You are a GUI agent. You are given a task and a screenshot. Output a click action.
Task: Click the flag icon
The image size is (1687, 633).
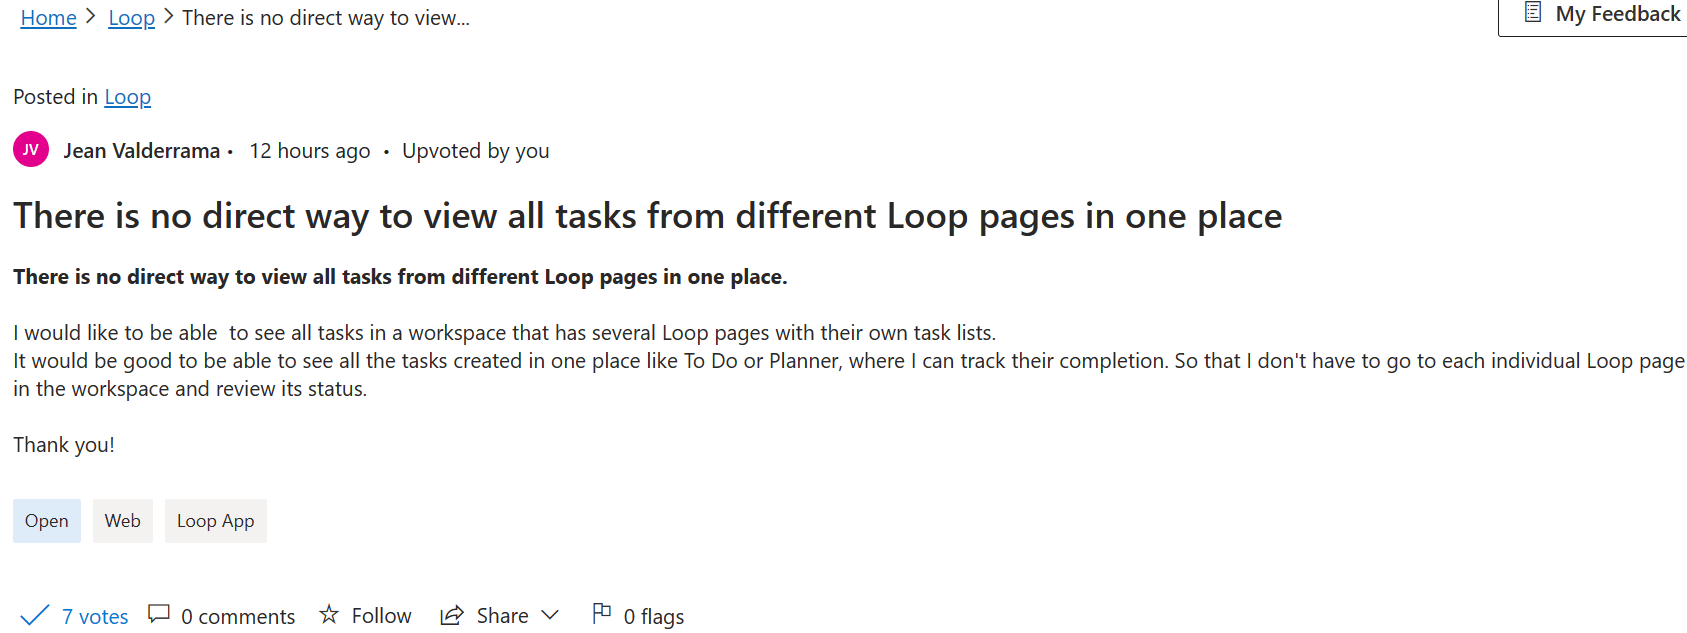pyautogui.click(x=602, y=613)
